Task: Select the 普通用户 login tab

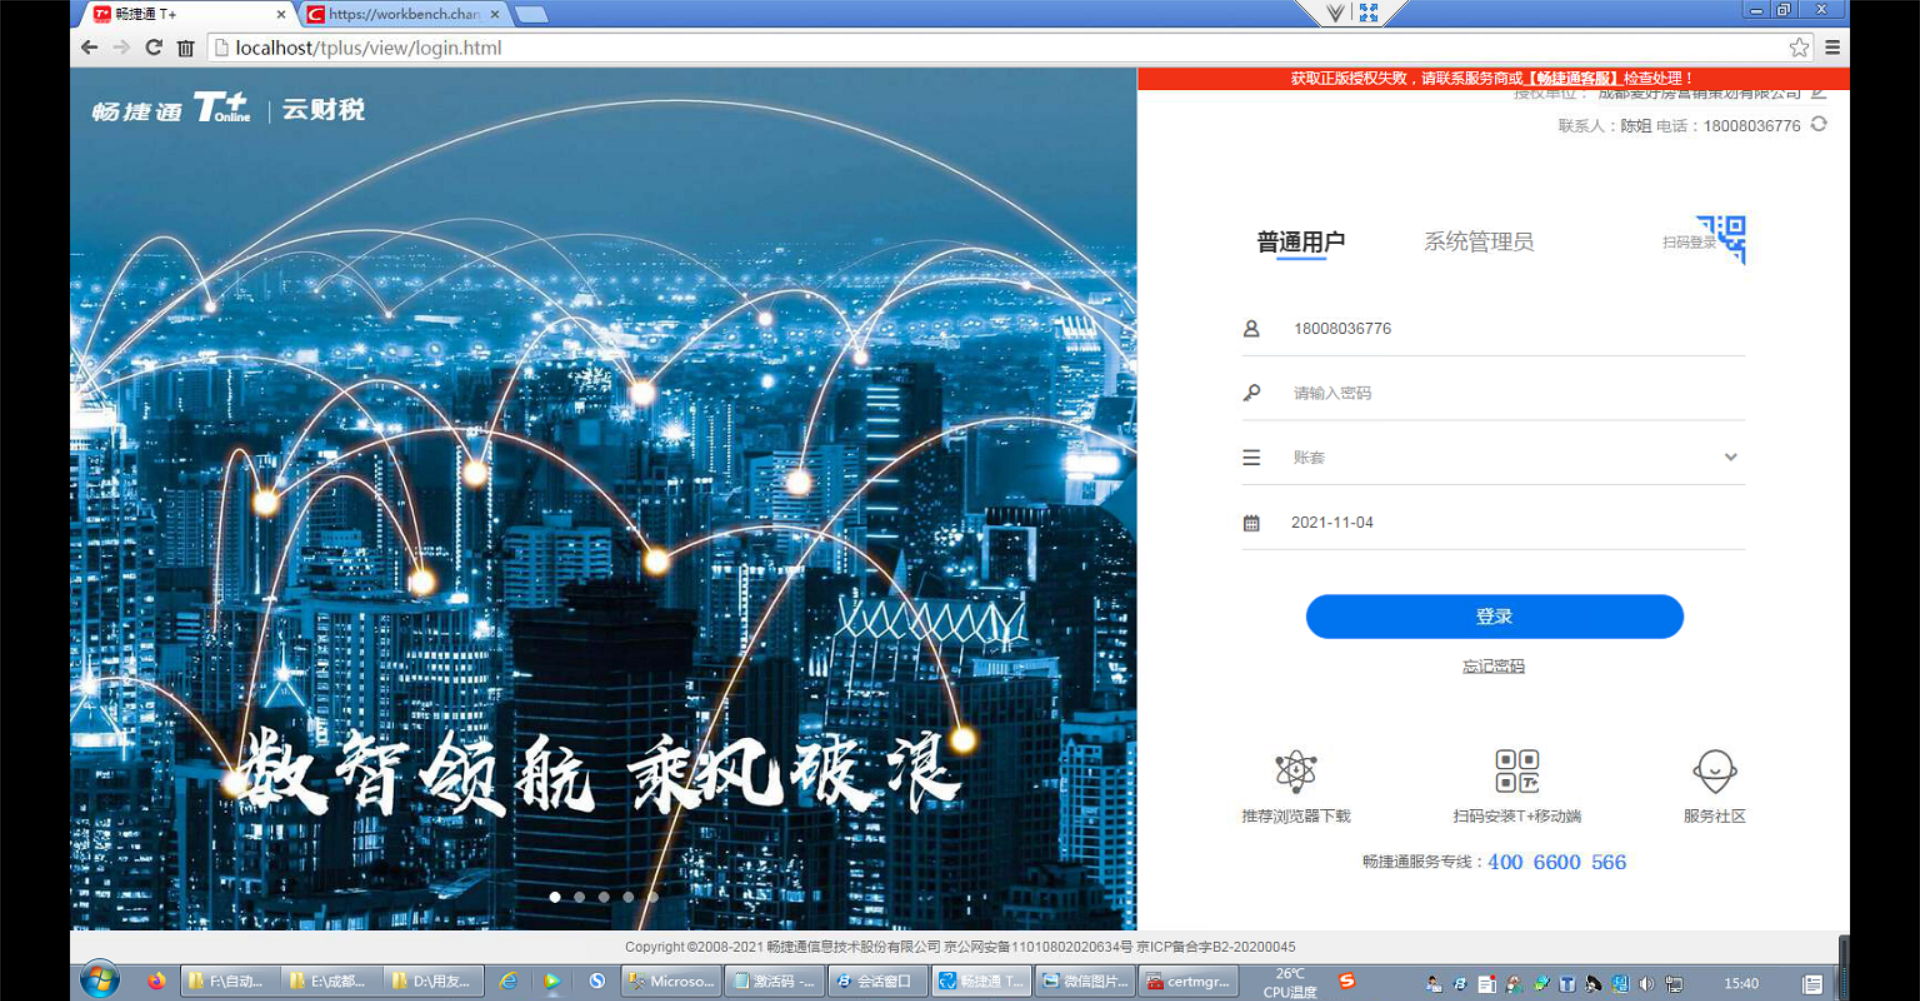Action: click(x=1301, y=242)
